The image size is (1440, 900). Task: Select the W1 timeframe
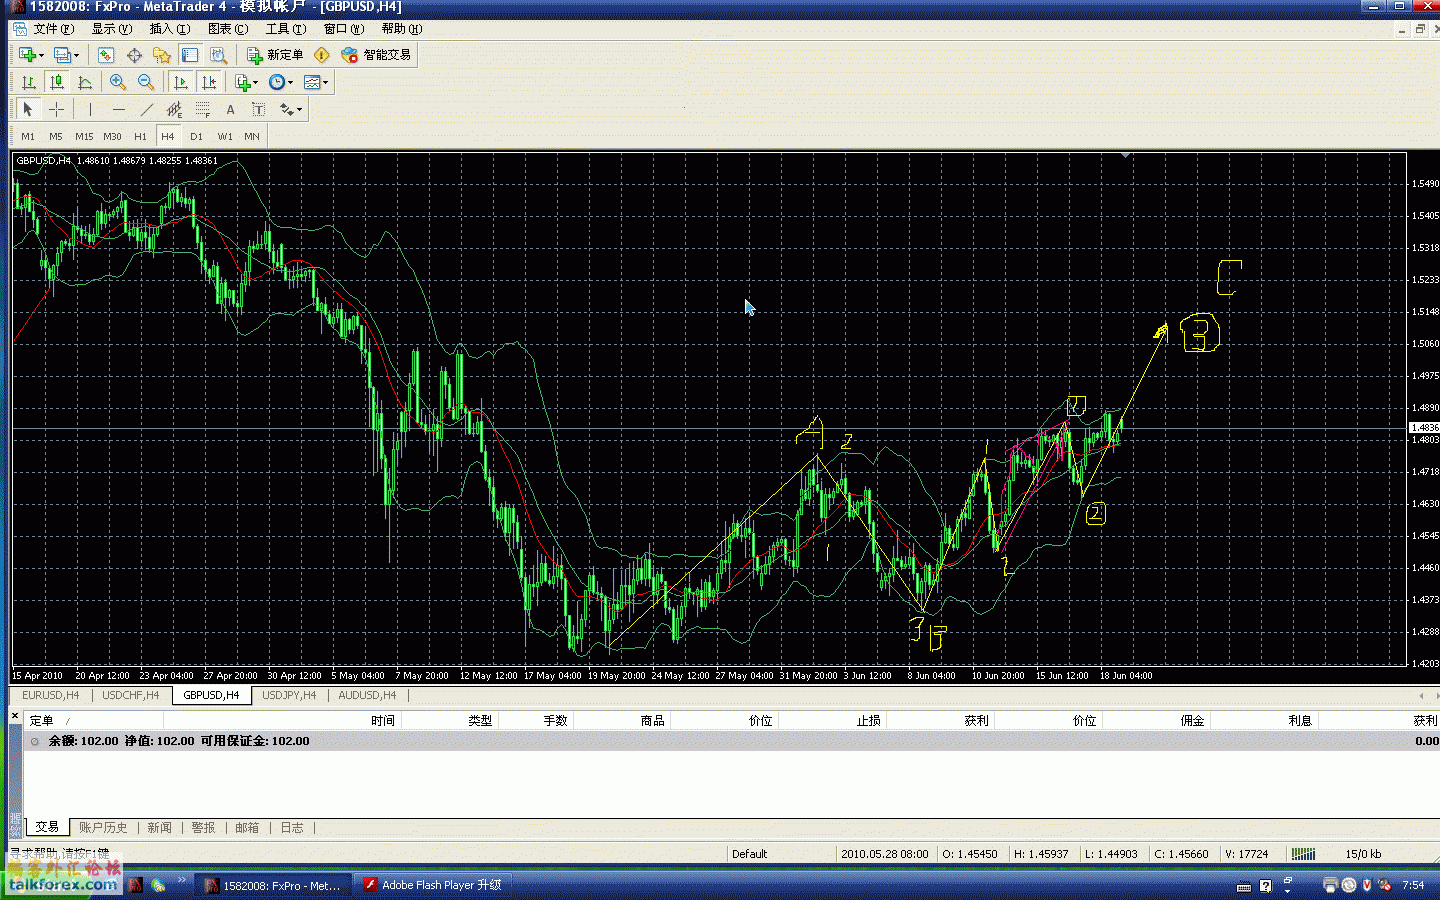point(225,136)
